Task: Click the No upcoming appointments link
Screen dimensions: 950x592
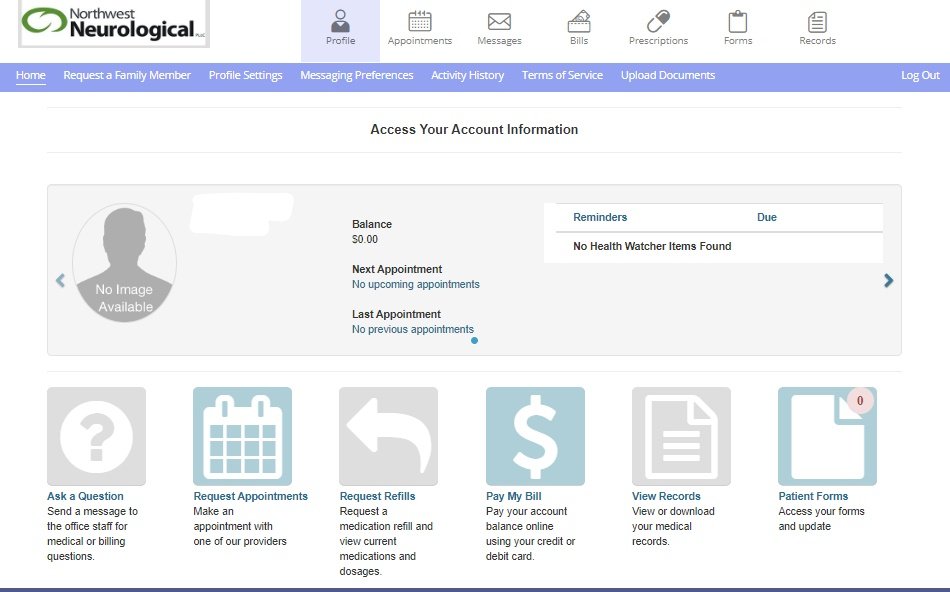Action: tap(415, 284)
